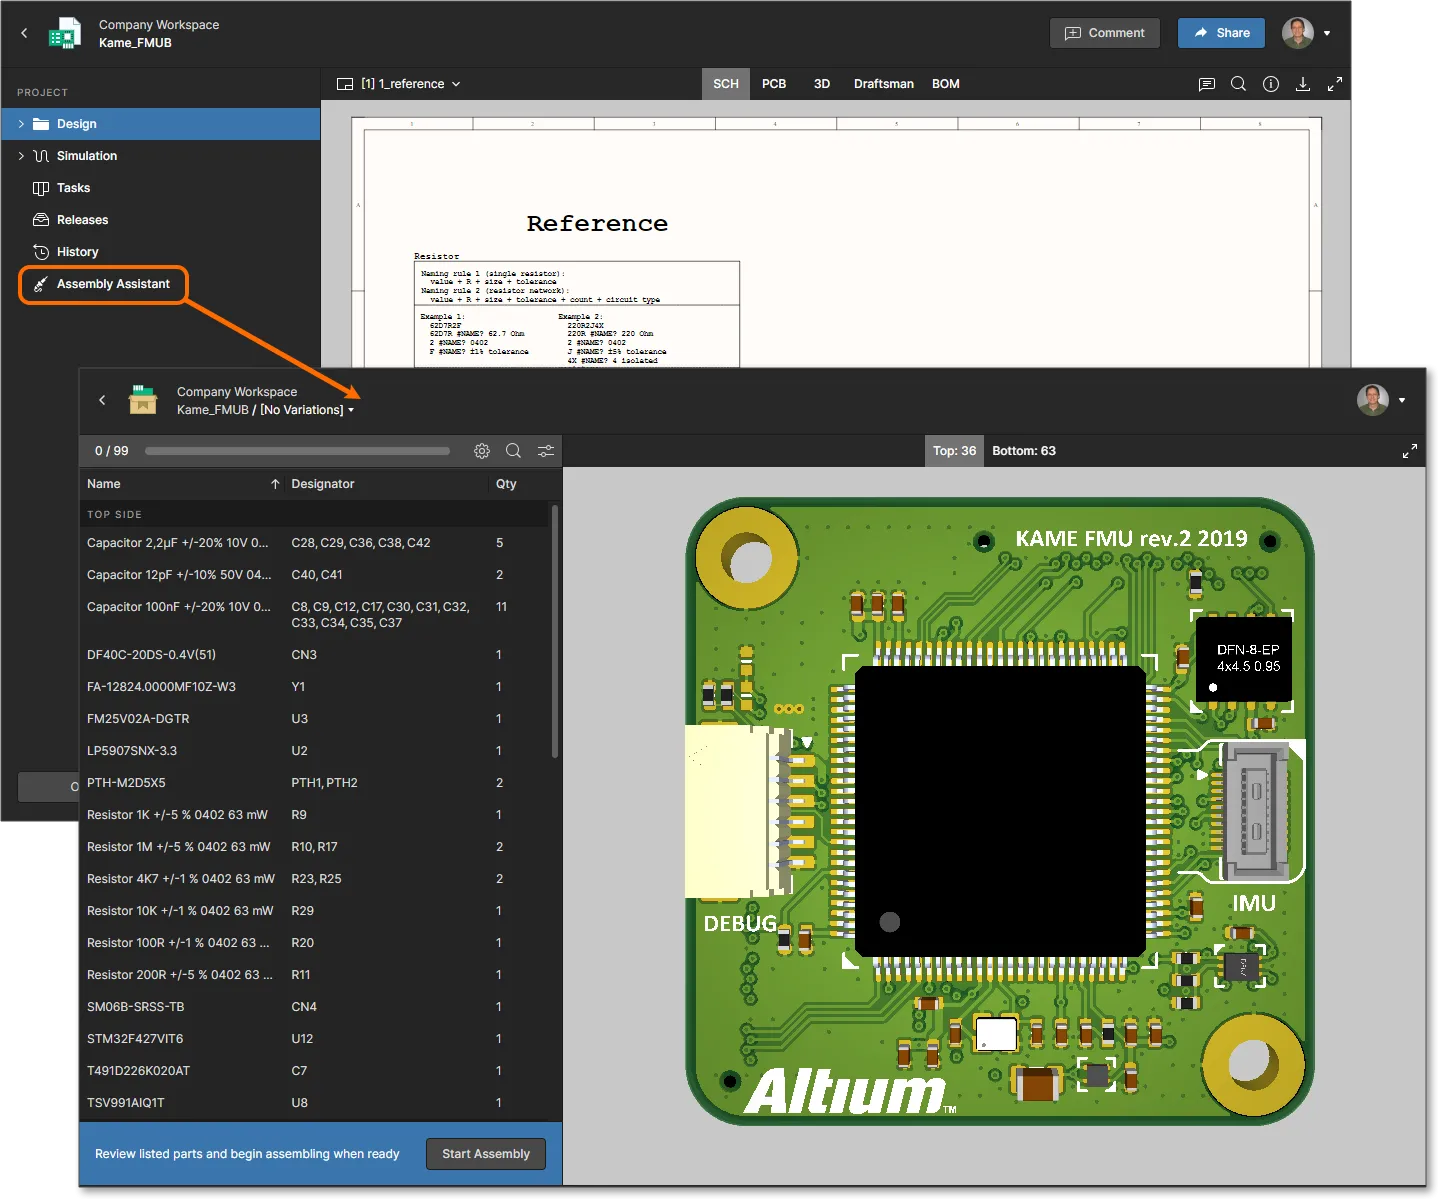The image size is (1439, 1200).
Task: Click the Comment button
Action: (1105, 33)
